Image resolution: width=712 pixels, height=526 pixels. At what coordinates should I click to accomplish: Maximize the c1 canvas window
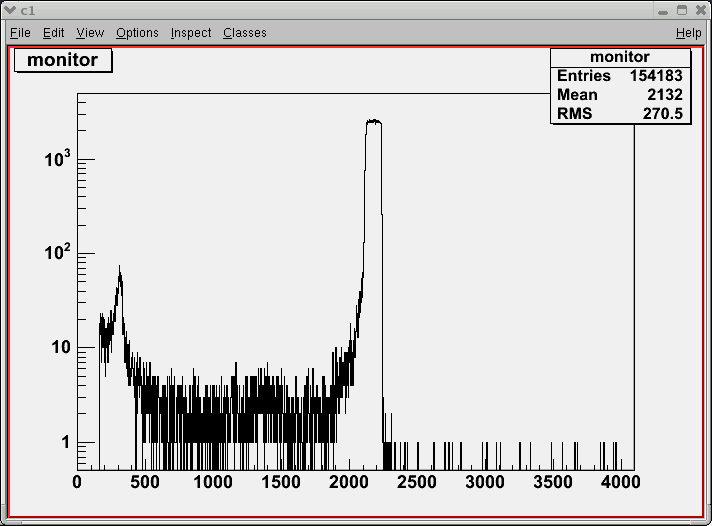(682, 10)
